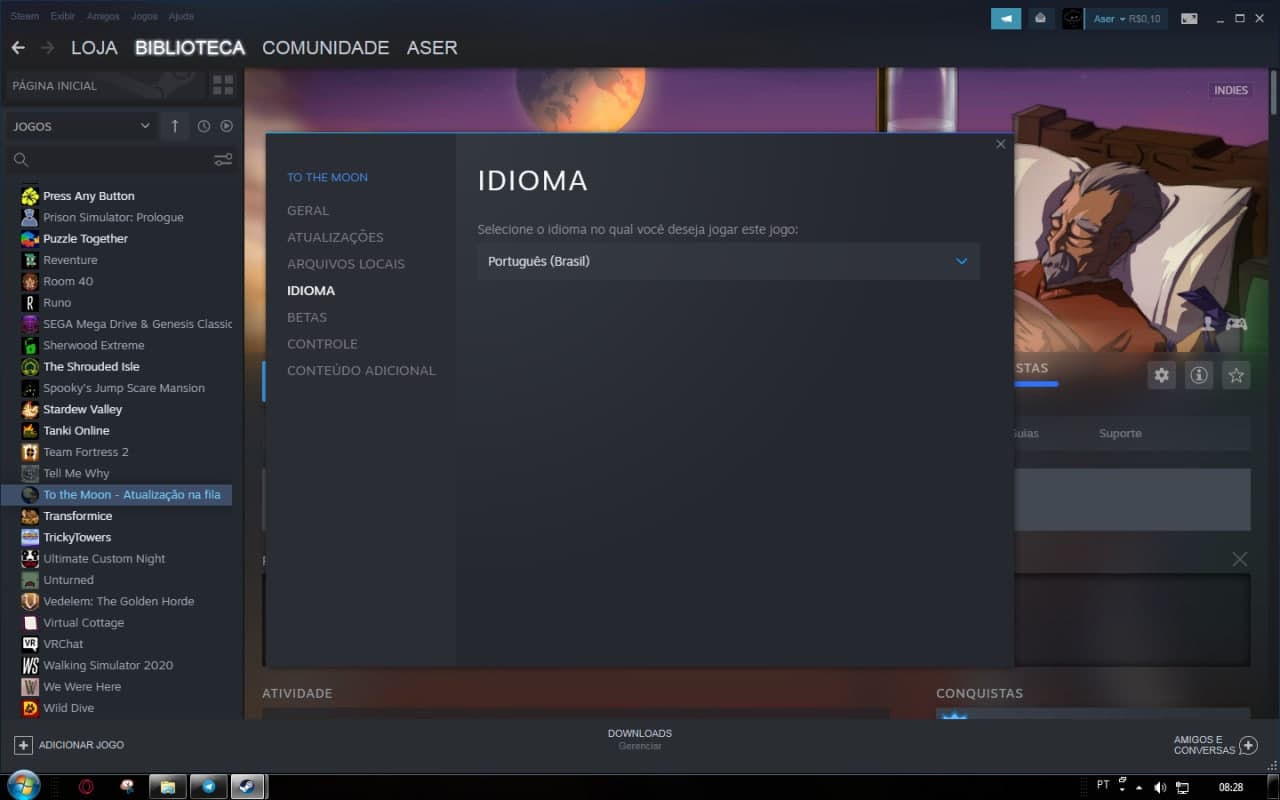Show only ready-to-play games icon

[x=227, y=126]
